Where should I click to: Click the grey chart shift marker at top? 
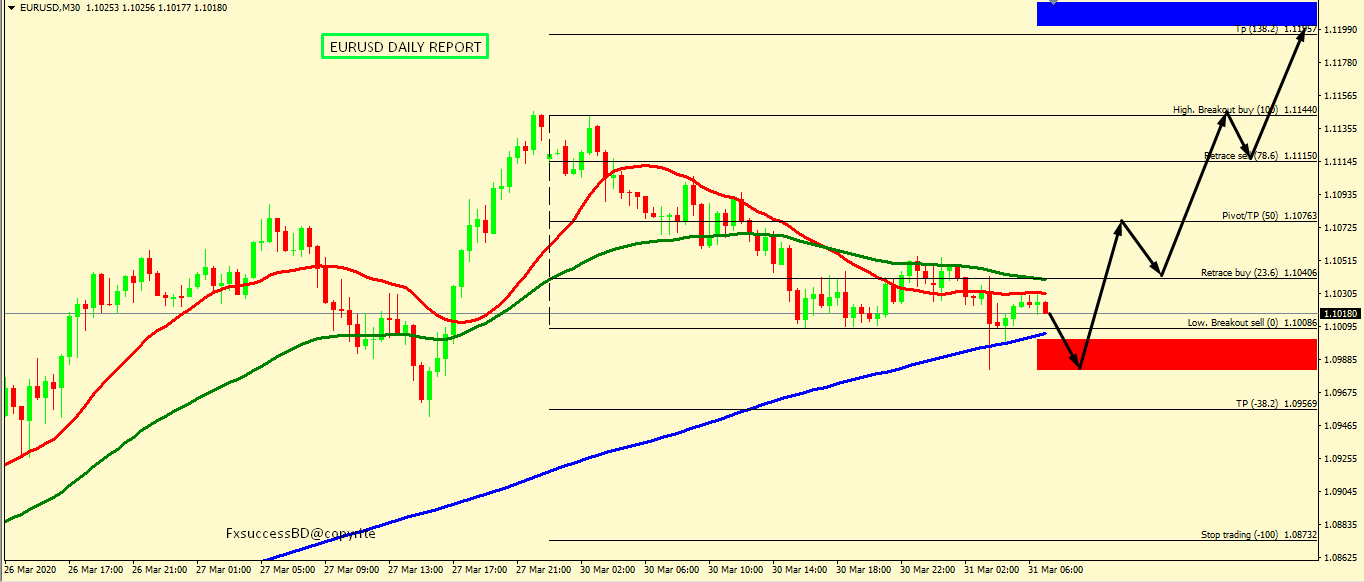1053,3
